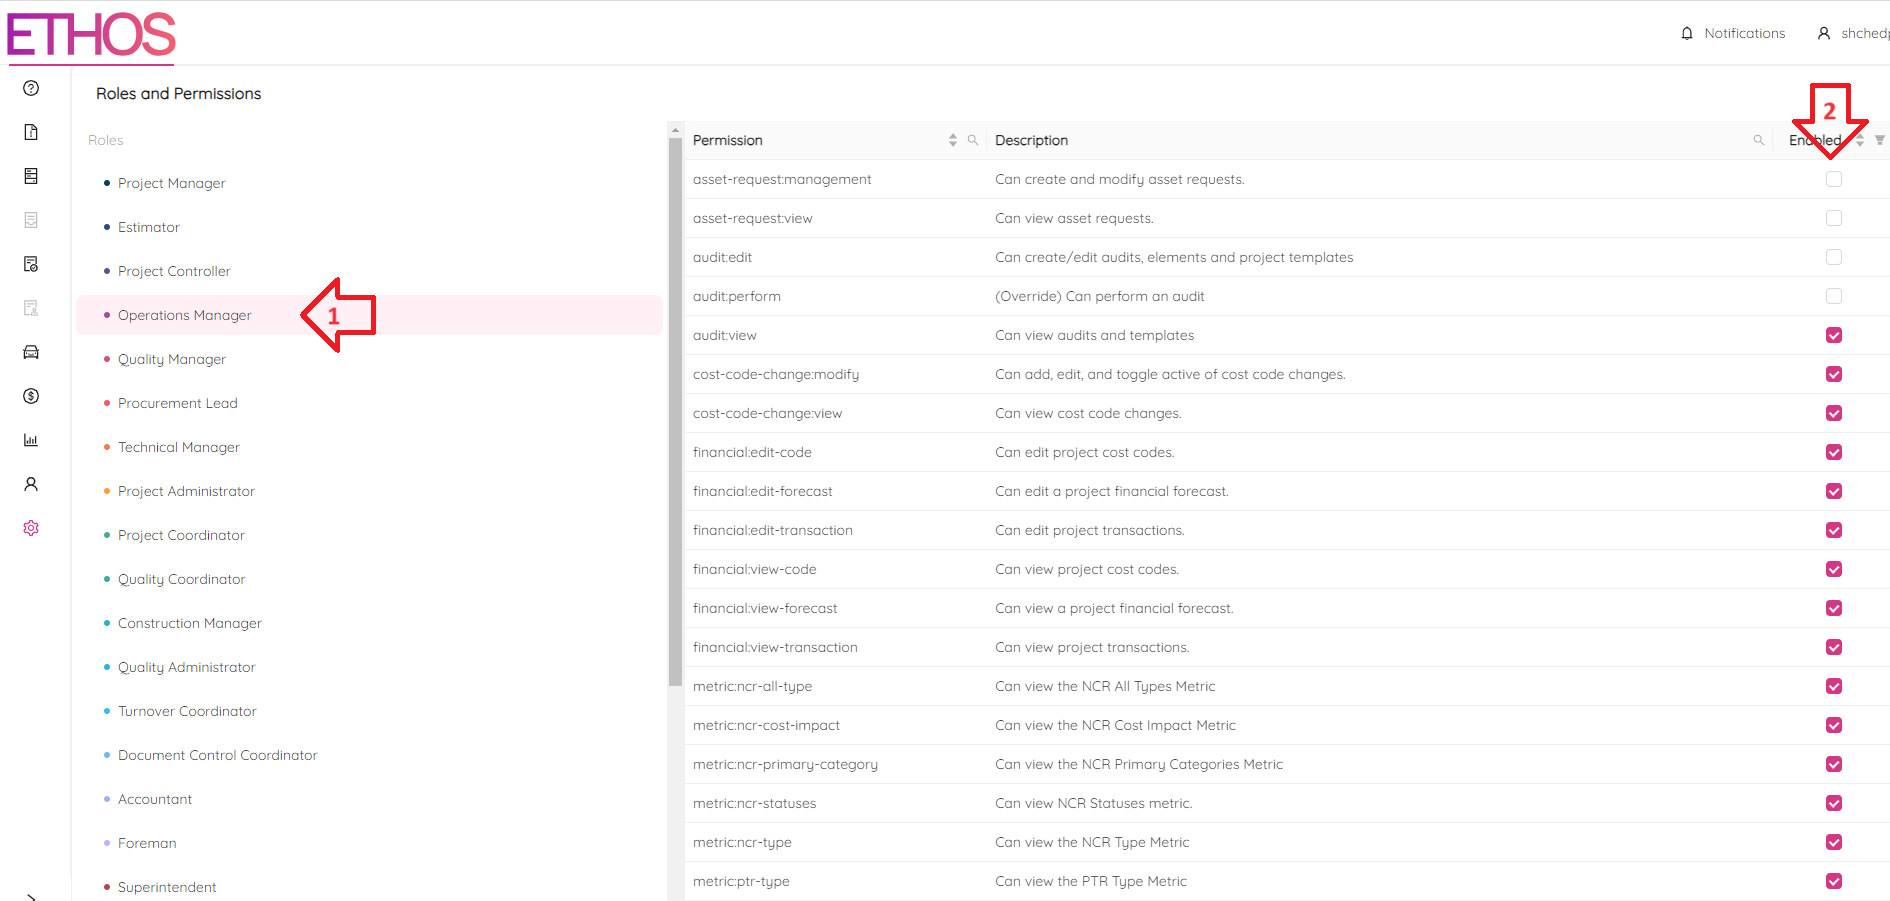Toggle sort on the Permission column
The width and height of the screenshot is (1890, 901).
click(951, 140)
